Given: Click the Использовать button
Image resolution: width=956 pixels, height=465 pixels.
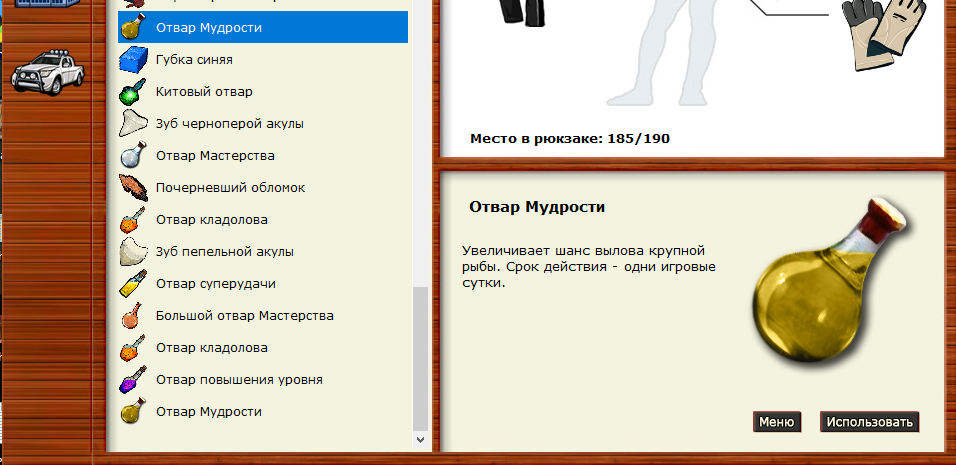Looking at the screenshot, I should pos(869,422).
